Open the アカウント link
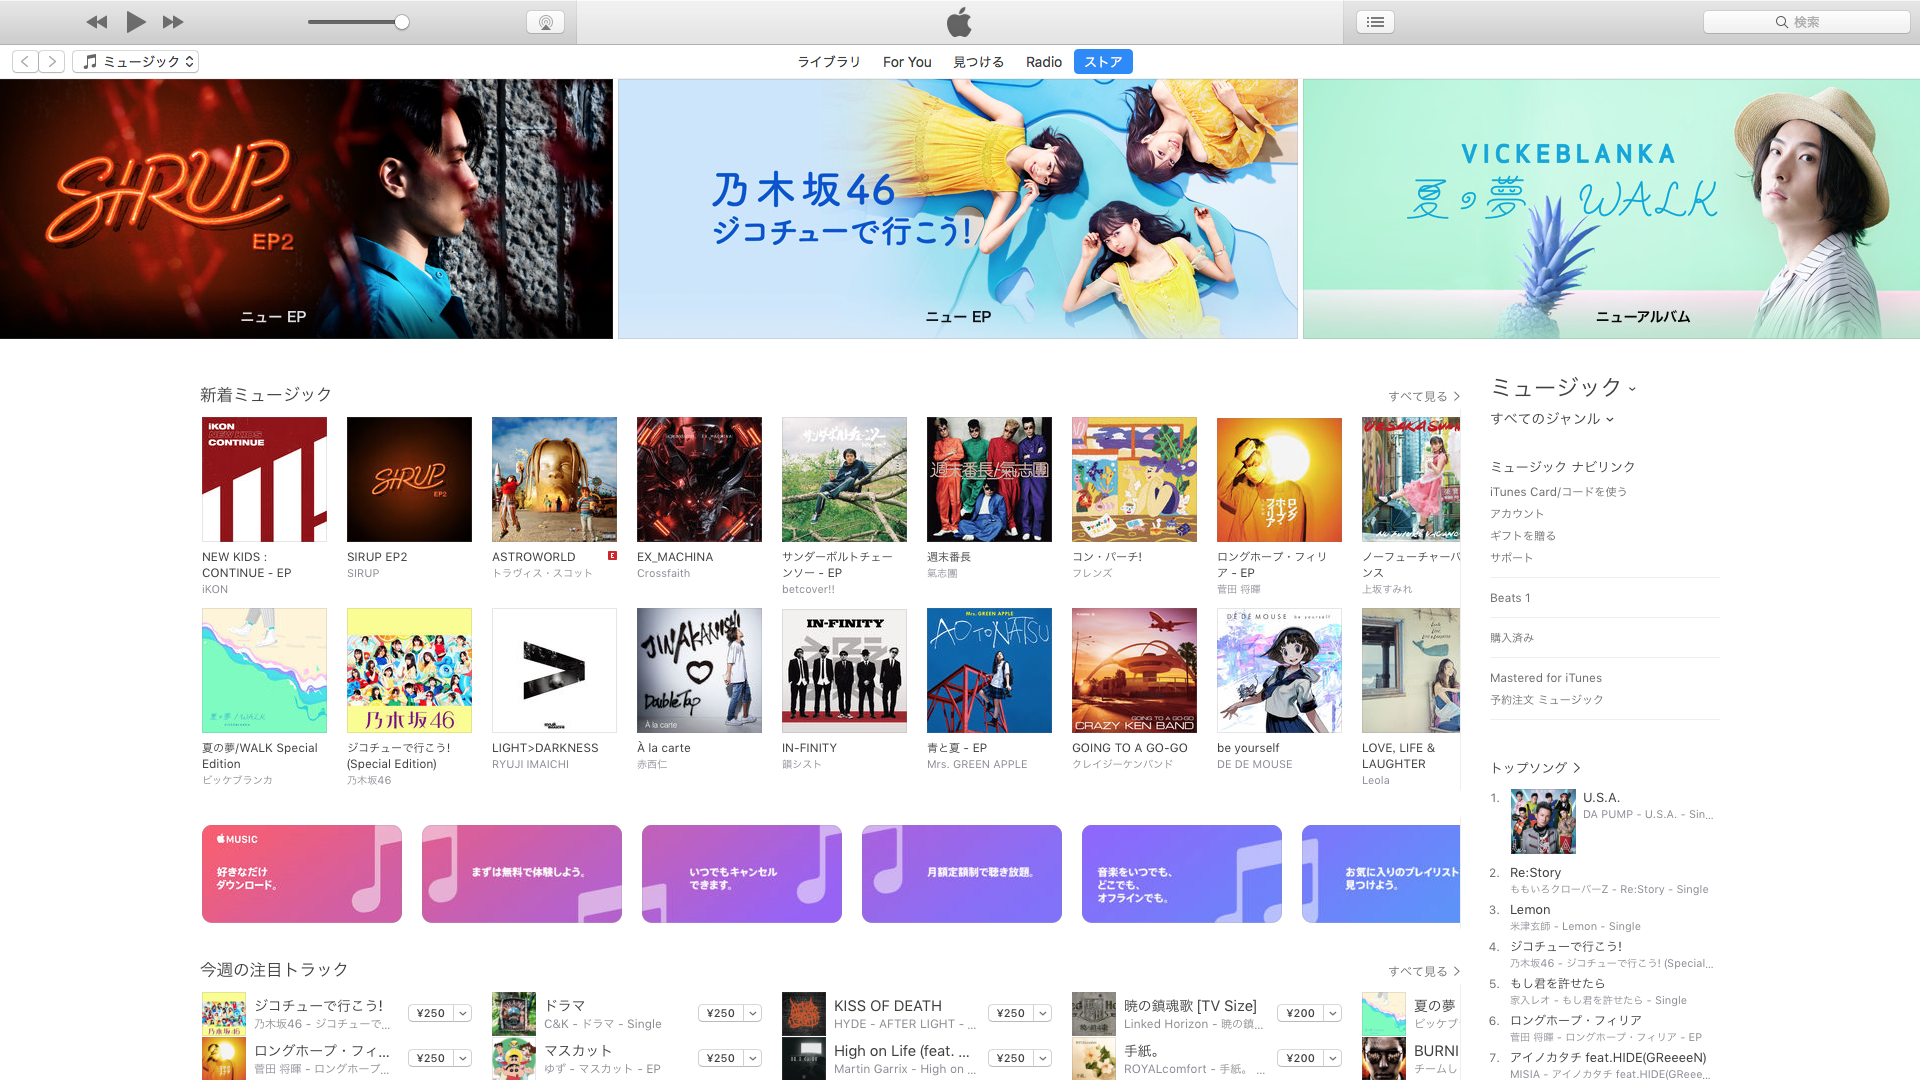The image size is (1920, 1080). point(1517,514)
